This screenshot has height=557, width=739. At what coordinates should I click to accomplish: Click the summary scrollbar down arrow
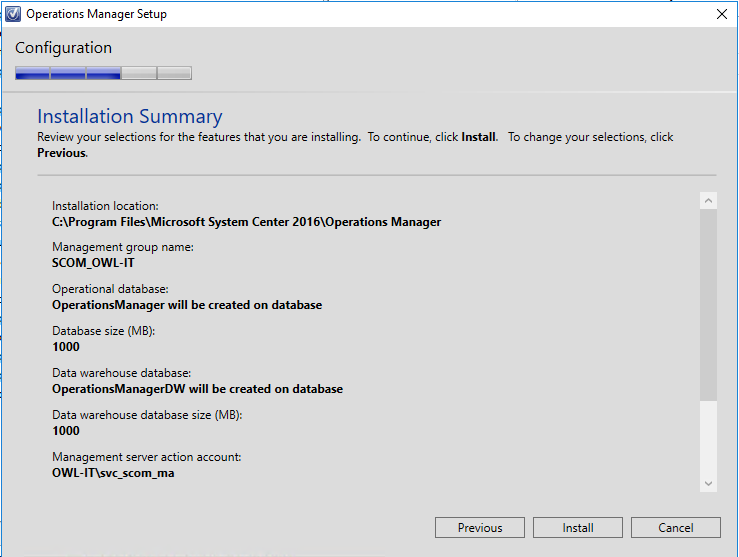pyautogui.click(x=708, y=483)
